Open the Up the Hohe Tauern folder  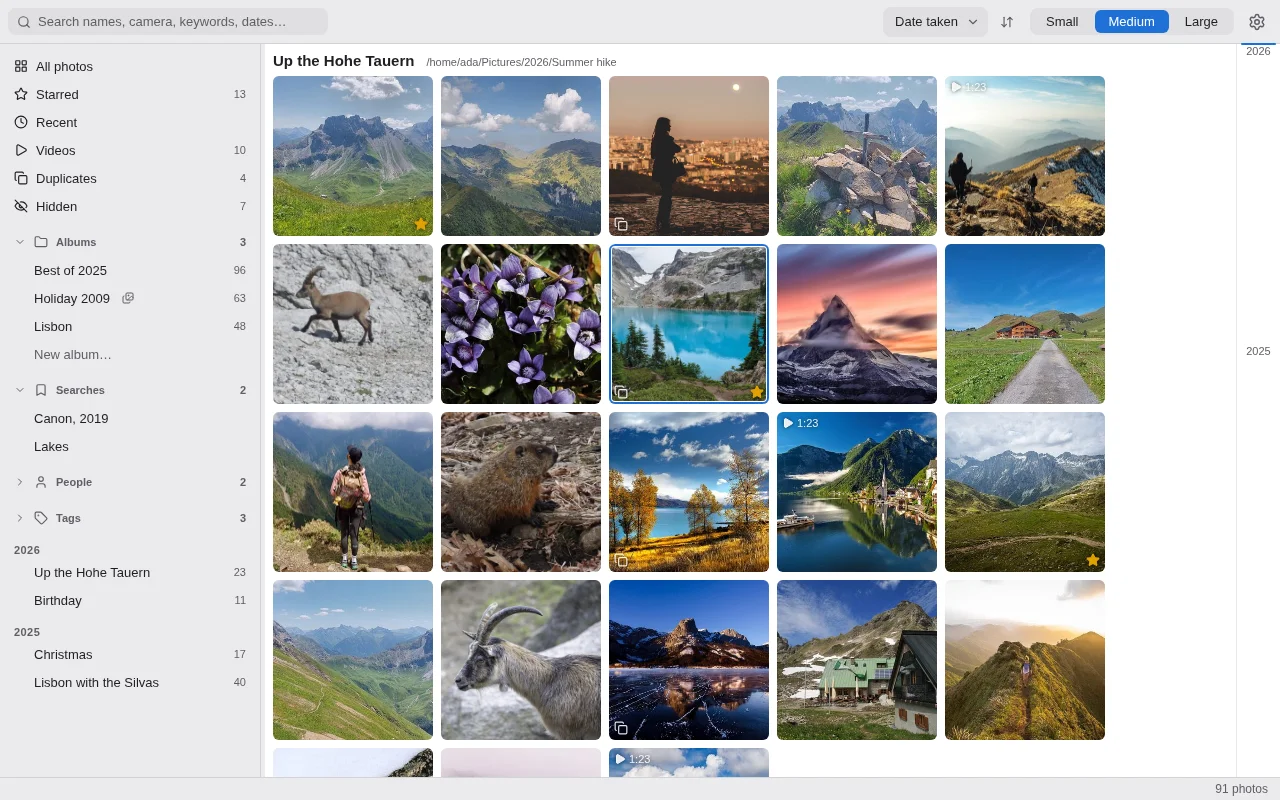[x=130, y=572]
